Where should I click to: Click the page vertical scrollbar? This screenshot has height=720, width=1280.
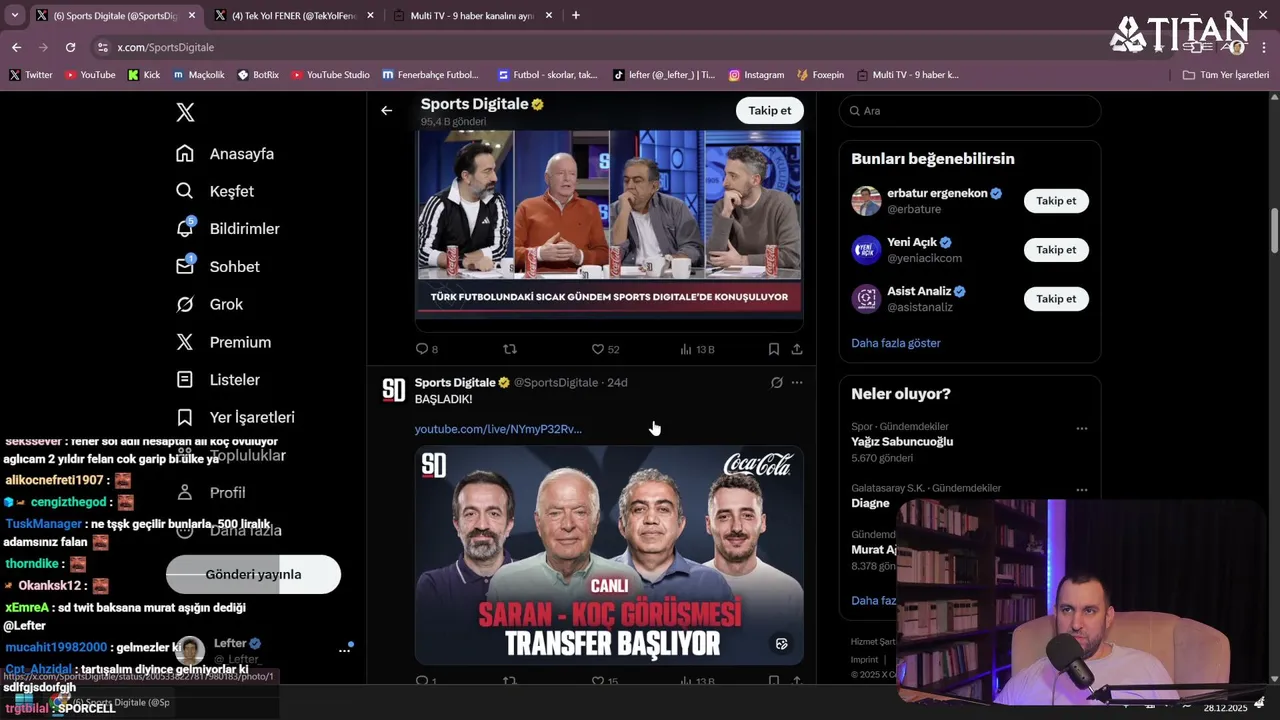[1274, 231]
